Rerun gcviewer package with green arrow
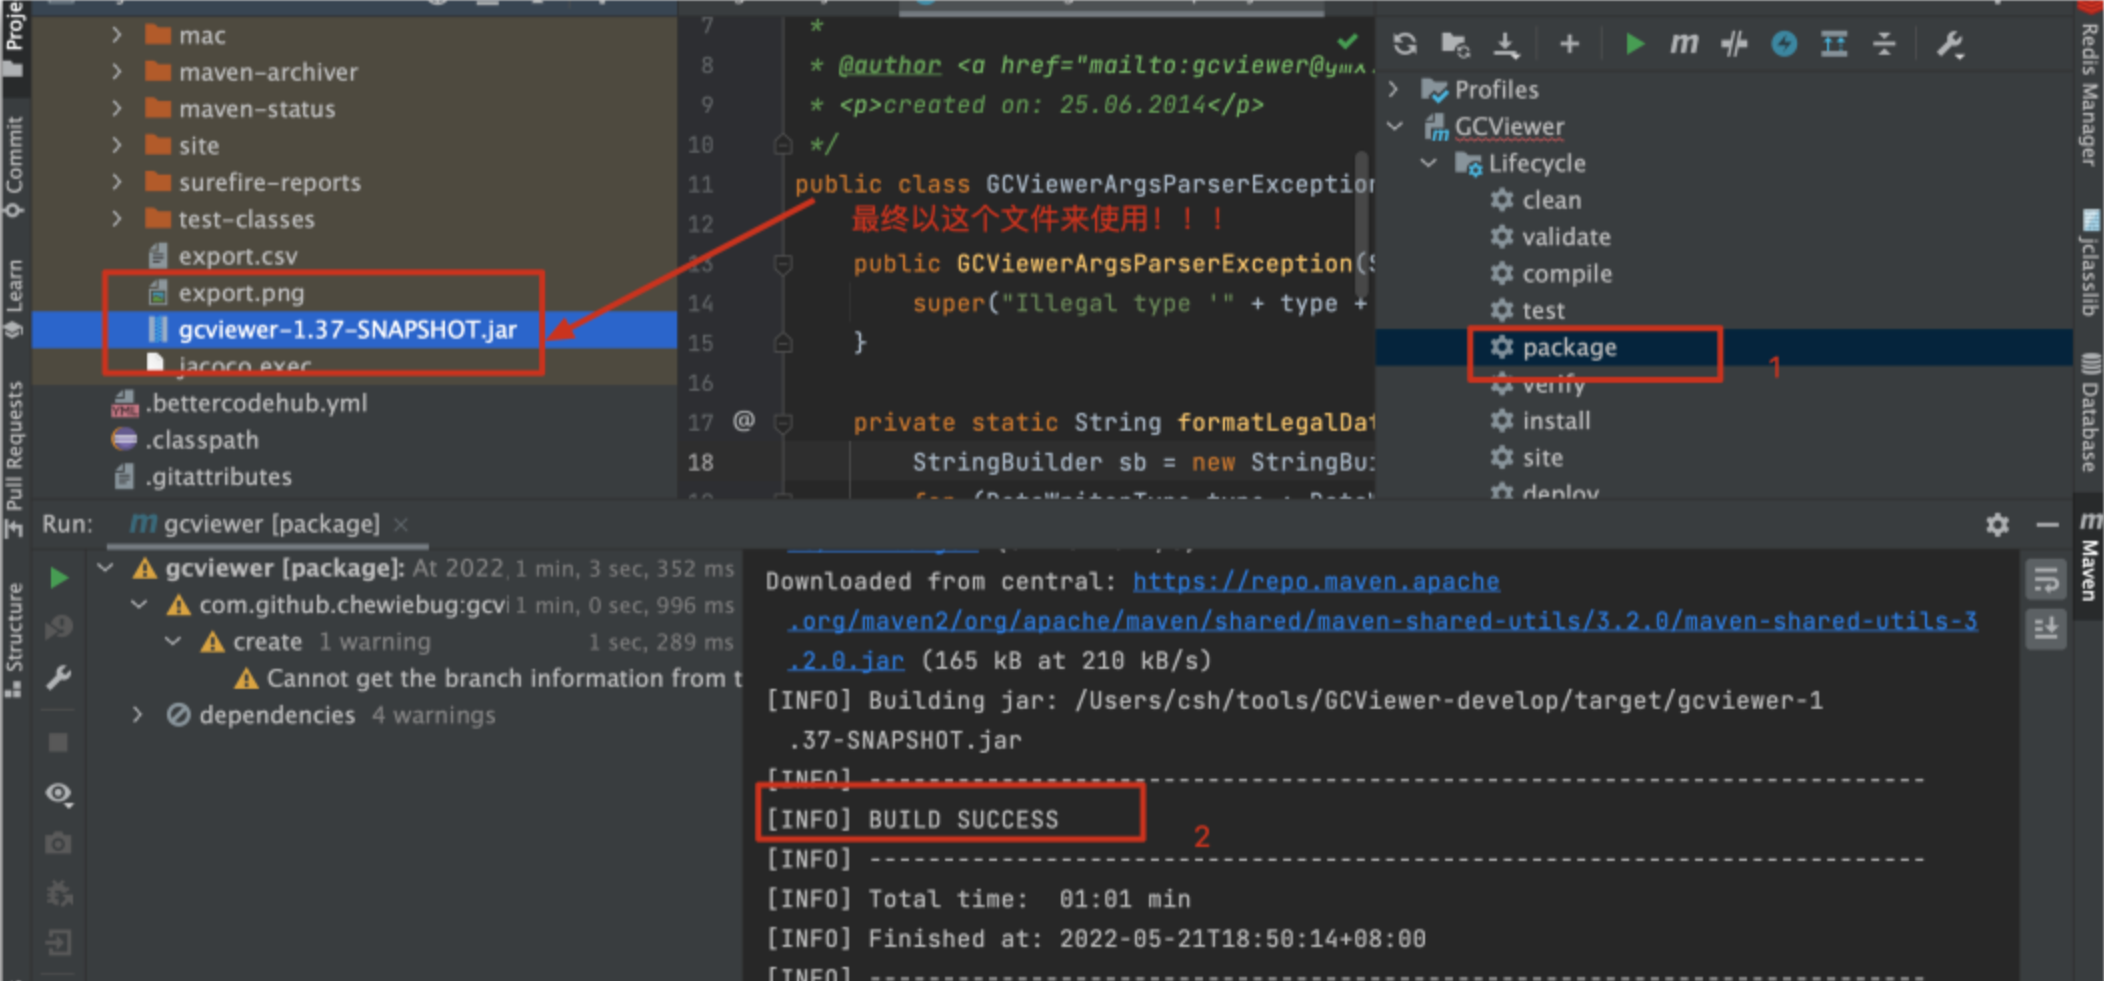Screen dimensions: 2104x981 click(x=59, y=577)
